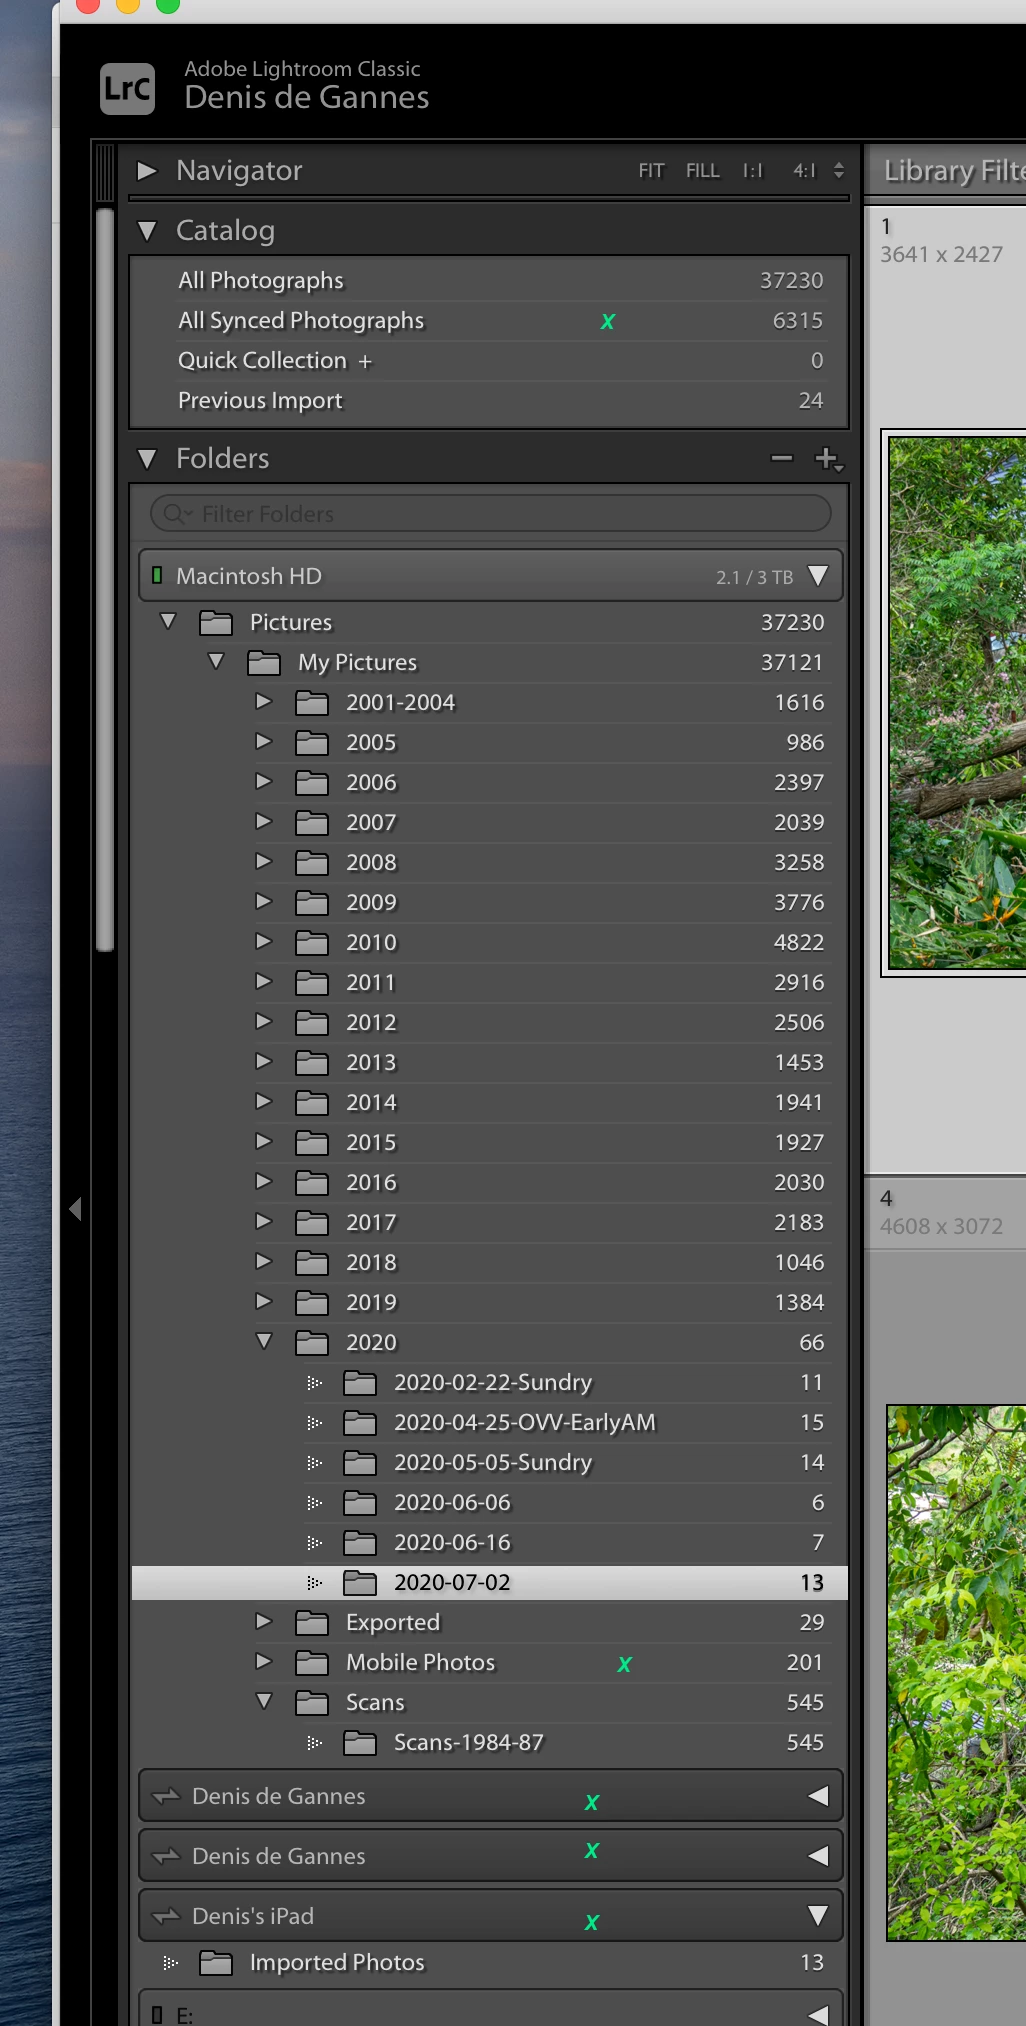Select the 2015 folder icon
The image size is (1026, 2026).
312,1143
